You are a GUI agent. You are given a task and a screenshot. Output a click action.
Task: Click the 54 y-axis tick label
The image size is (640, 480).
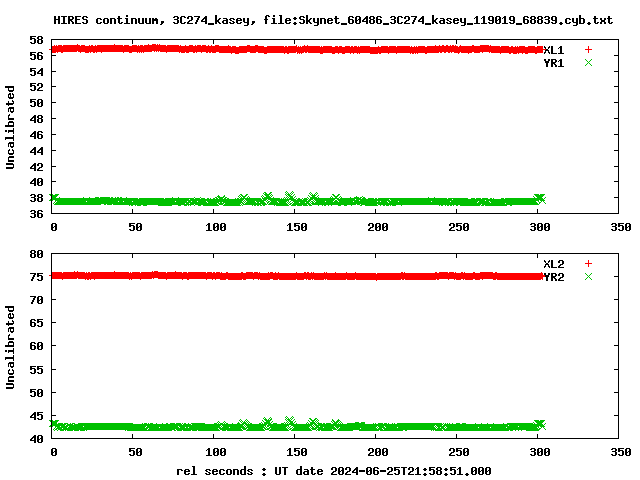tap(36, 72)
